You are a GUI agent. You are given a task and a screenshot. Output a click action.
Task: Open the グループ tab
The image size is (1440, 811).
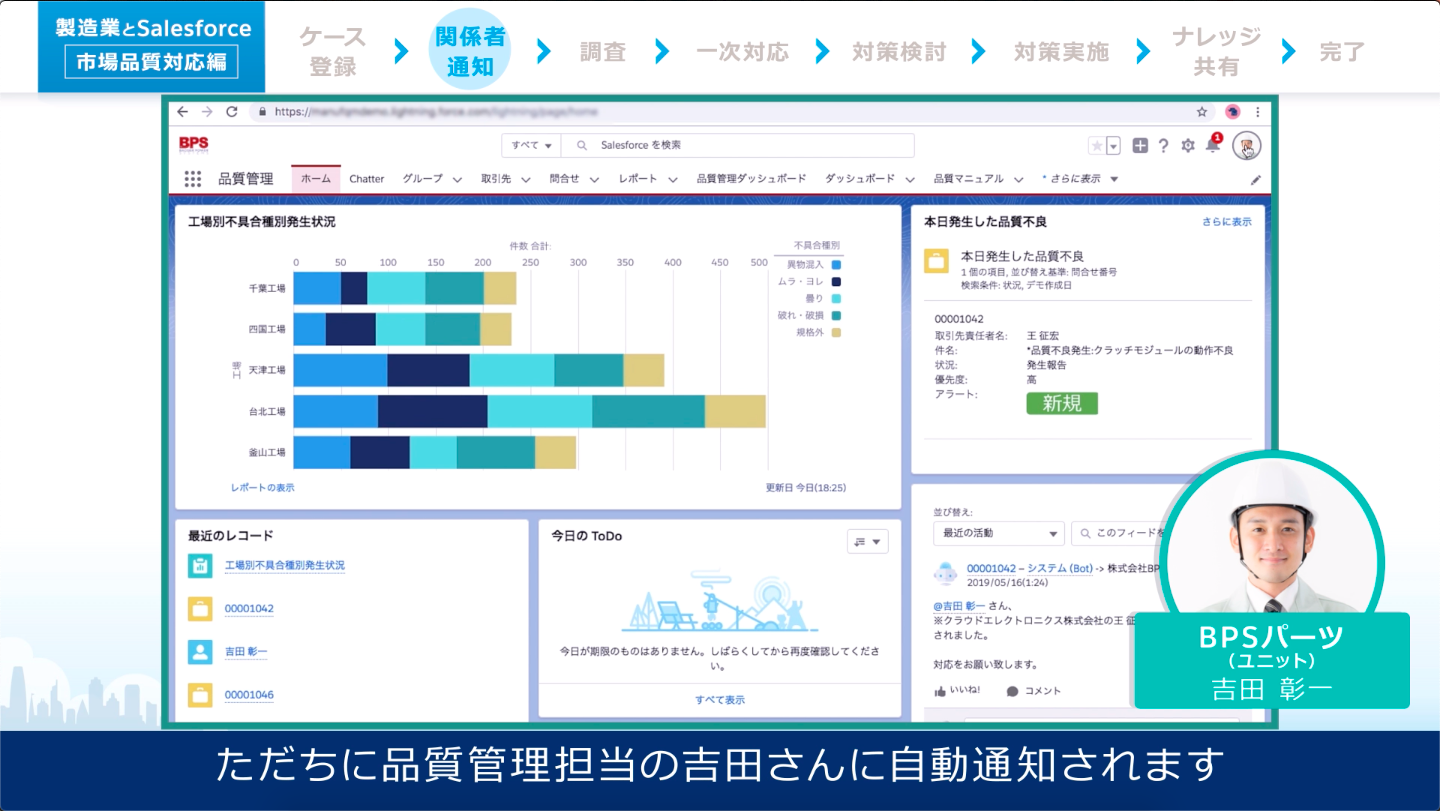[x=422, y=179]
